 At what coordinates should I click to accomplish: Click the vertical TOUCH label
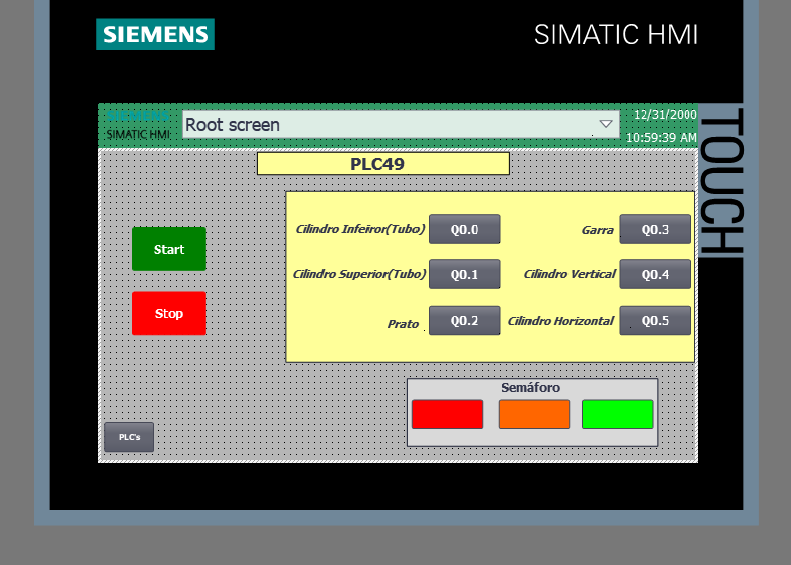[721, 181]
